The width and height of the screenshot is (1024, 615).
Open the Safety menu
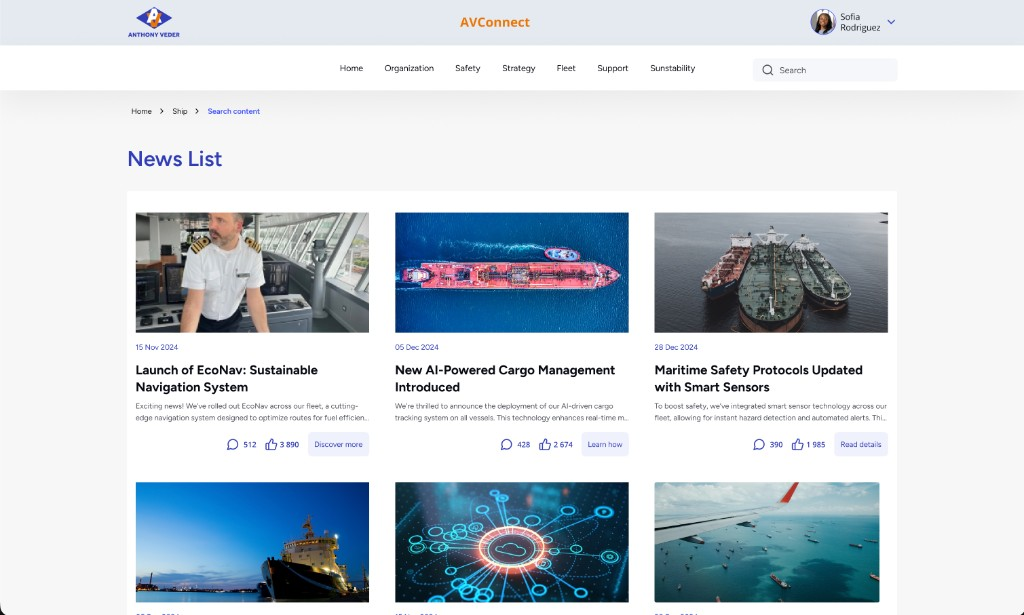click(468, 68)
